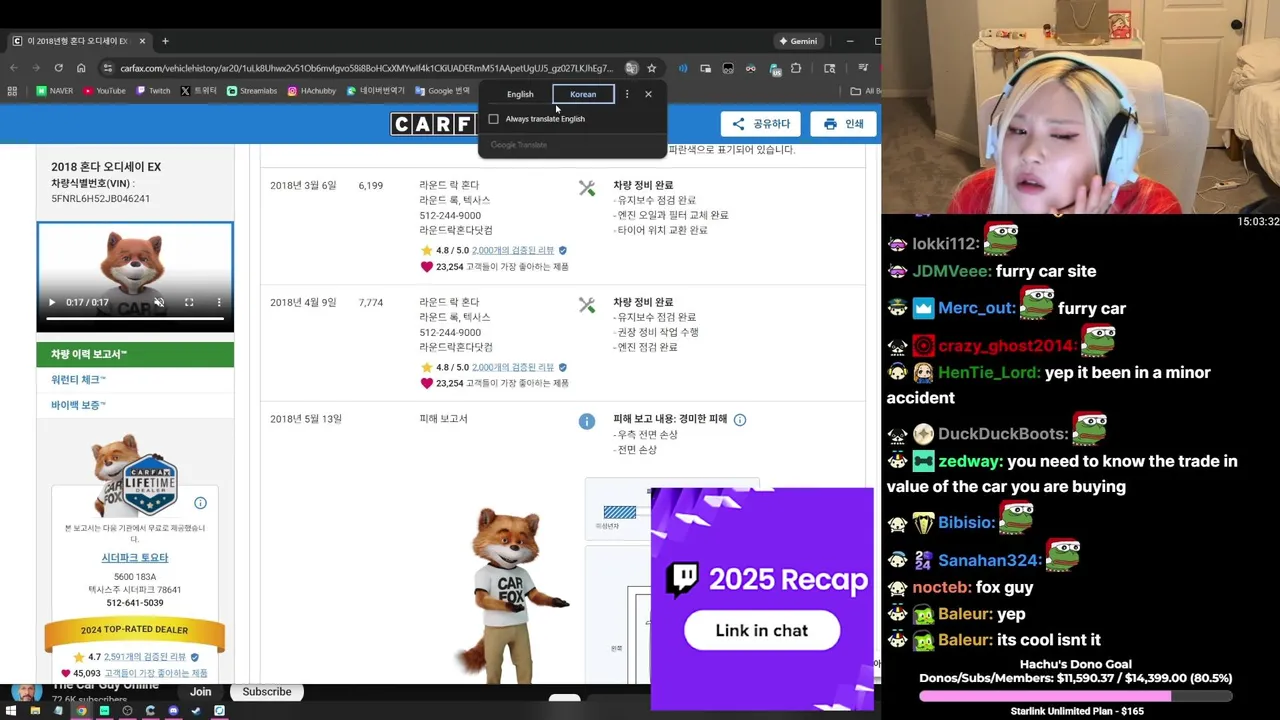This screenshot has height=720, width=1280.
Task: Reload the Carfax page
Action: [58, 68]
